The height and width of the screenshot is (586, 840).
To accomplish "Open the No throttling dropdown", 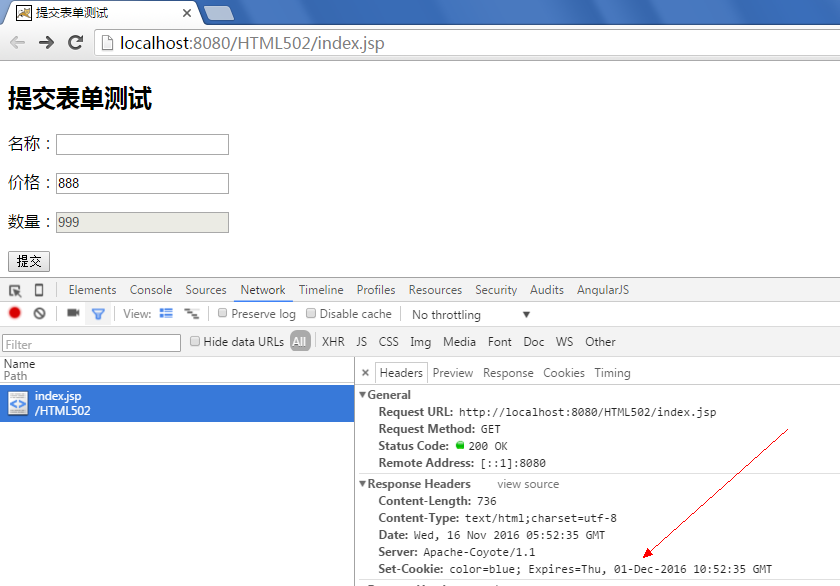I will point(471,314).
